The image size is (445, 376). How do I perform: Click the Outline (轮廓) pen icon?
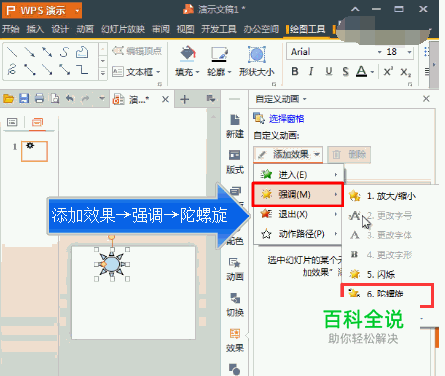pyautogui.click(x=219, y=54)
